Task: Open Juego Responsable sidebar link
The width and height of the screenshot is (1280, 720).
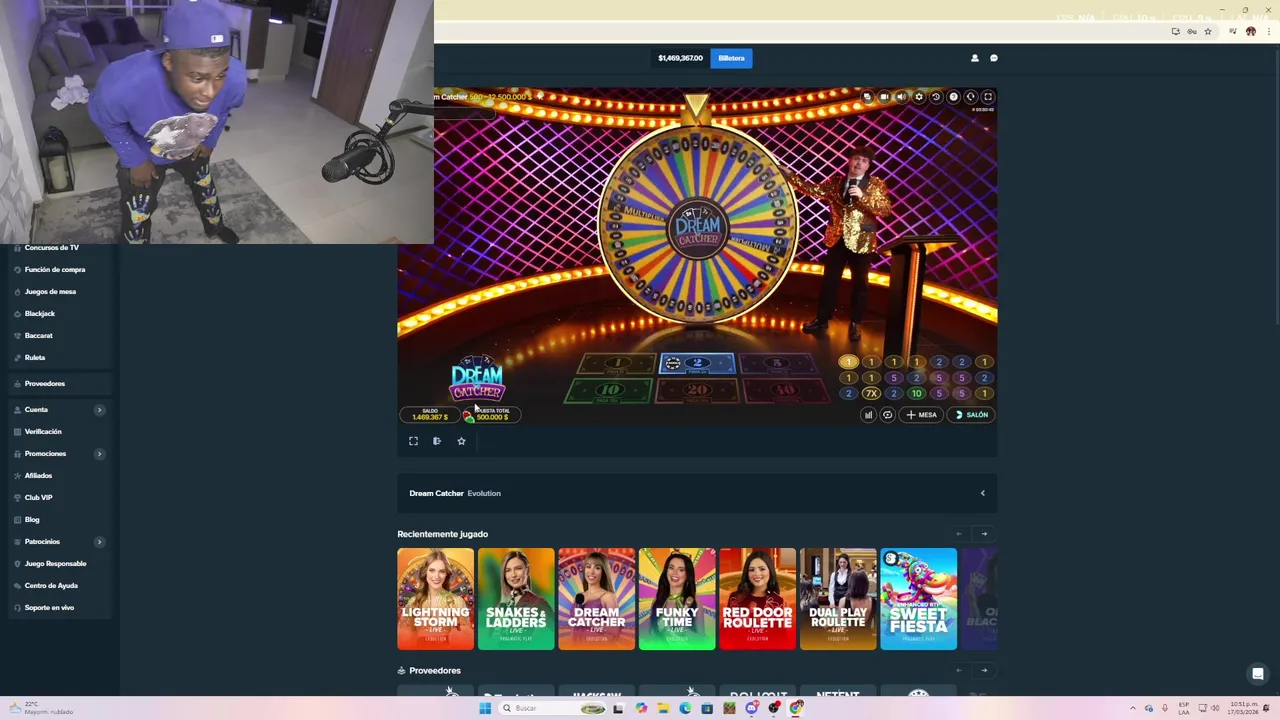Action: pyautogui.click(x=55, y=563)
